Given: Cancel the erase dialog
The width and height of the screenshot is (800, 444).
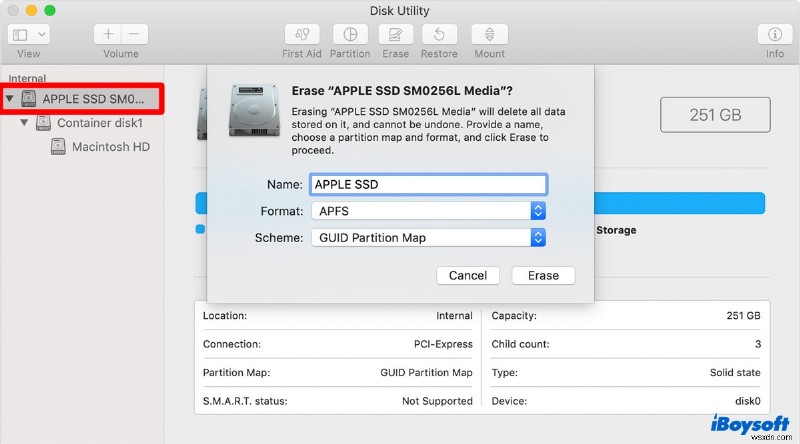Looking at the screenshot, I should [468, 276].
